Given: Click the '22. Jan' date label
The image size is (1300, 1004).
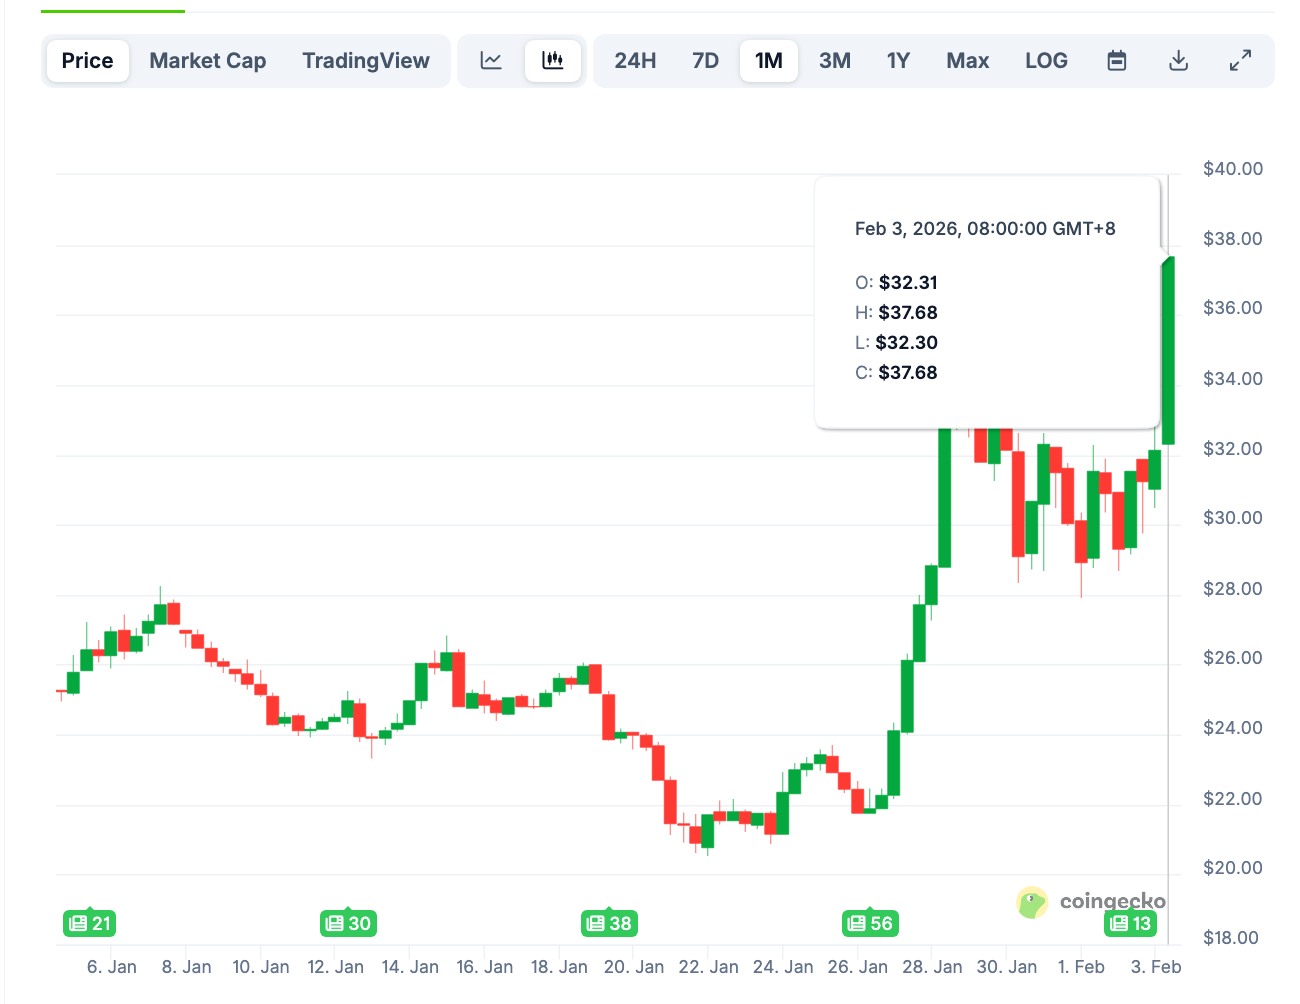Looking at the screenshot, I should click(709, 967).
